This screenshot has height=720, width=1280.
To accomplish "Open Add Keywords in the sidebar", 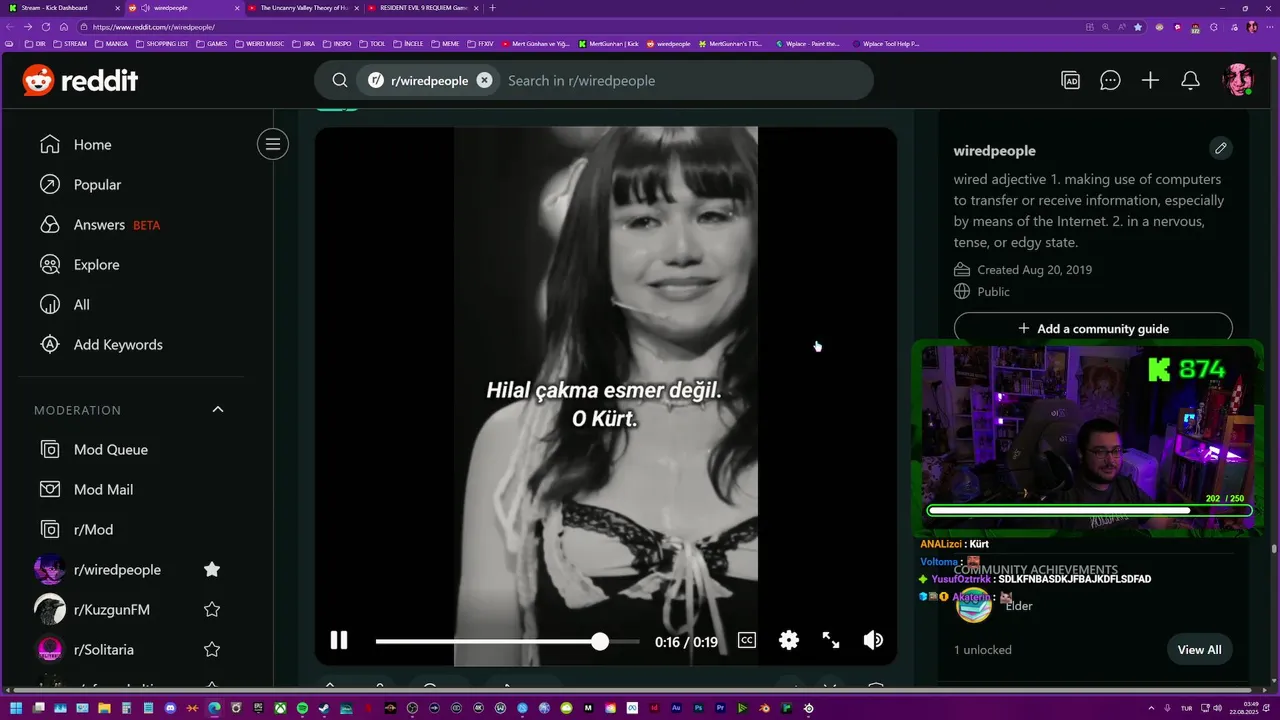I will (100, 345).
